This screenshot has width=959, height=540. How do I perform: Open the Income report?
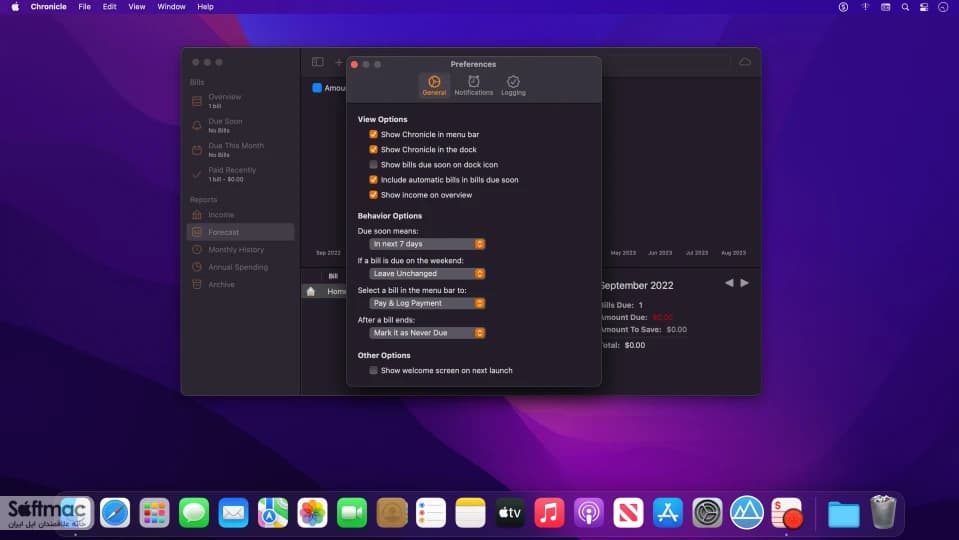coord(240,215)
